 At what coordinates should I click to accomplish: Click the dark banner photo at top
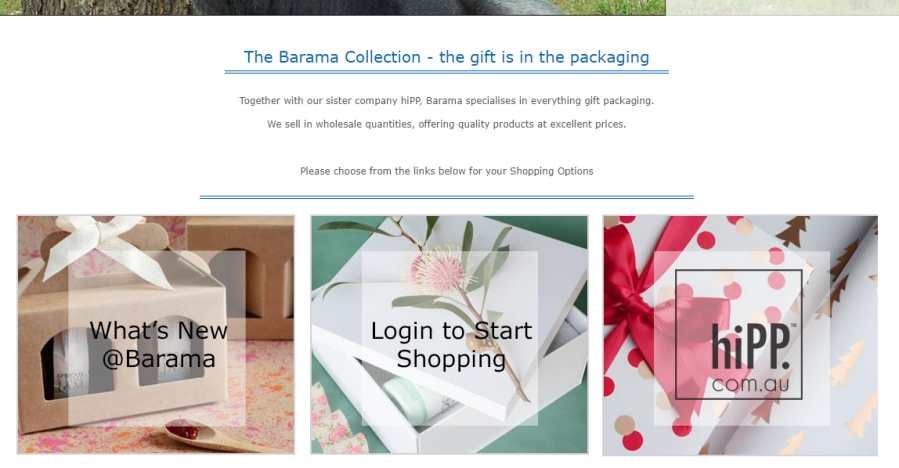(333, 7)
